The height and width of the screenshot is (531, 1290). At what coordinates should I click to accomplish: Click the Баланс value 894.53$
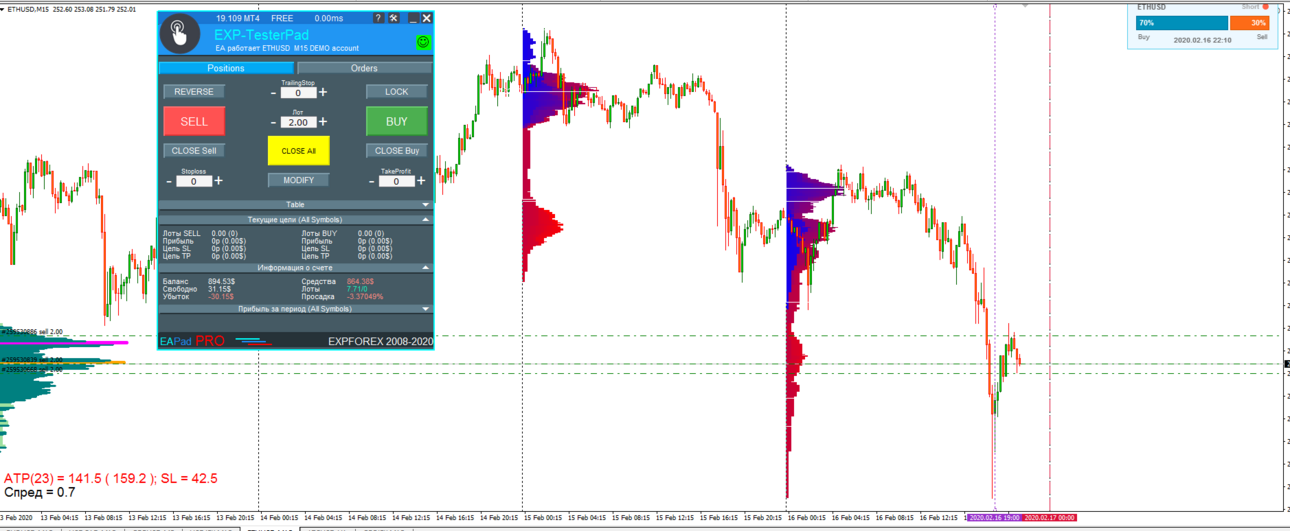(222, 281)
